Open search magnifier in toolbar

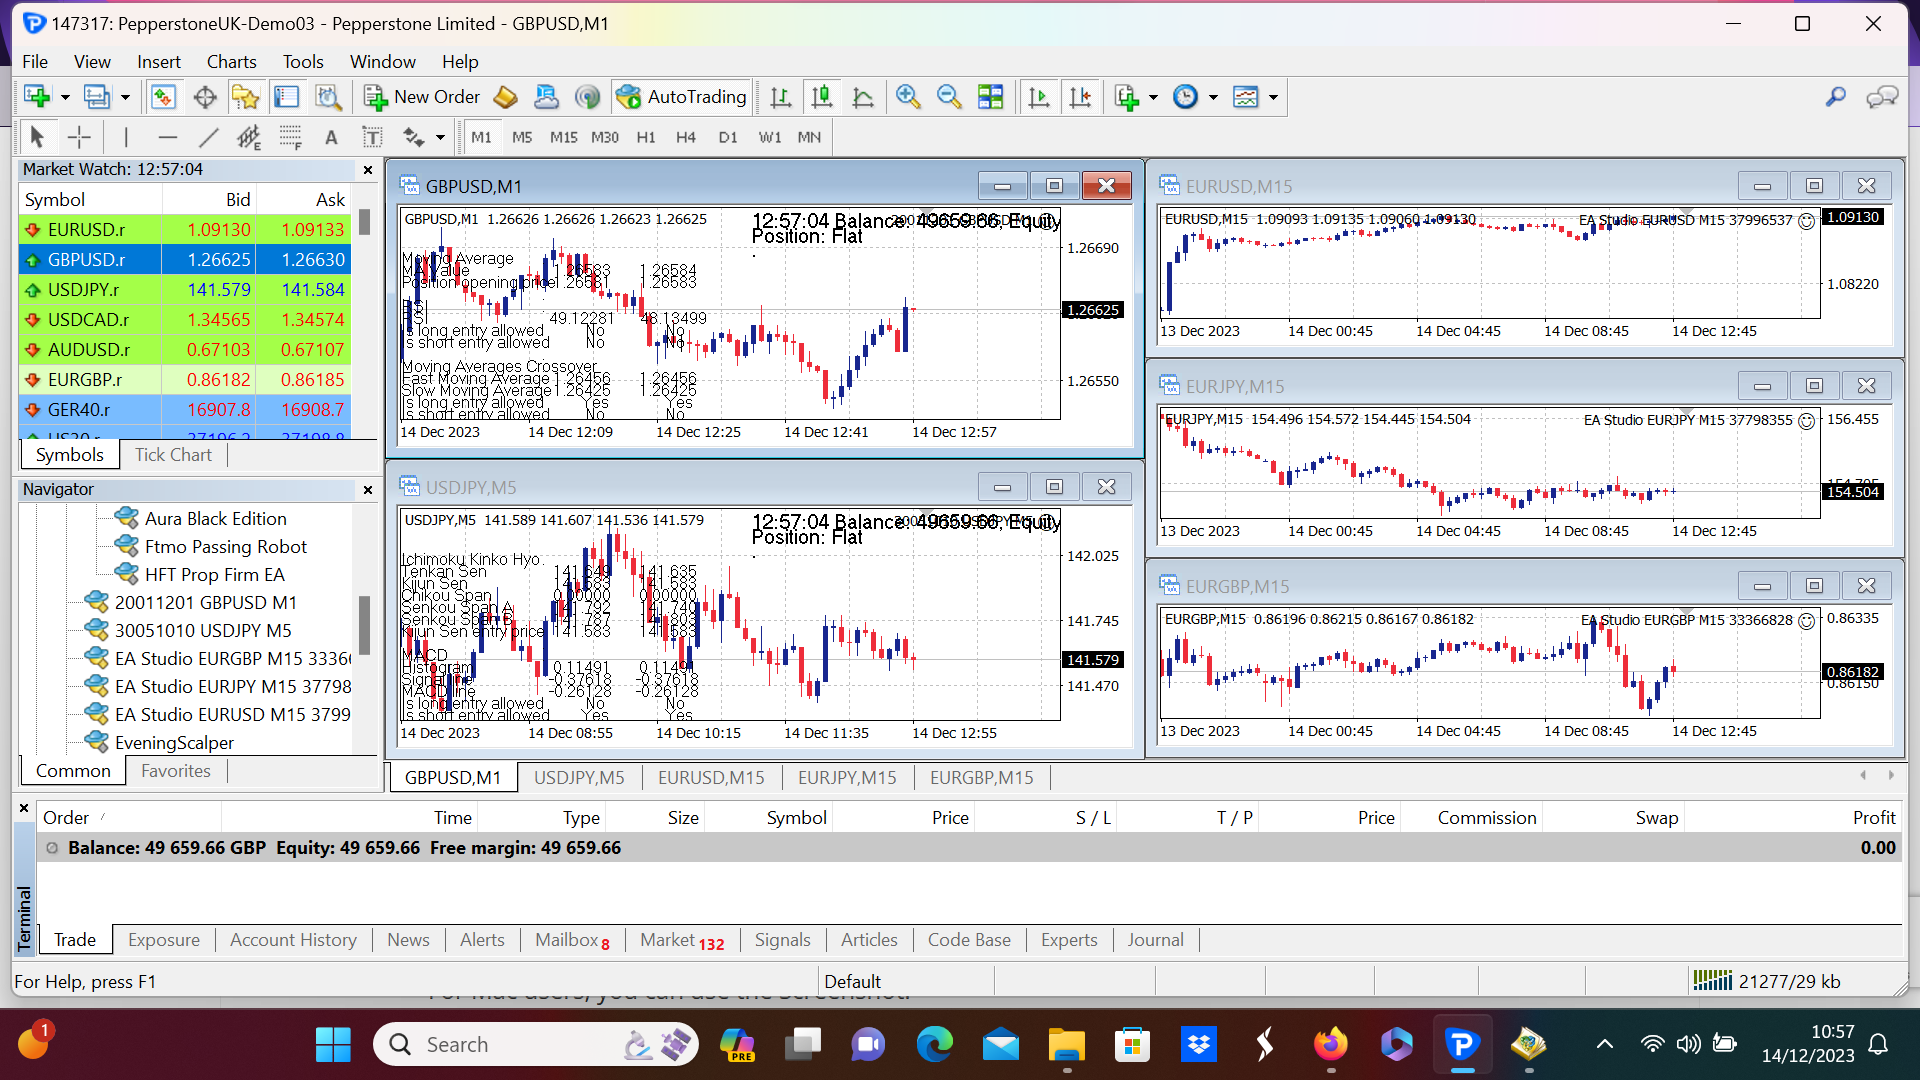(1835, 97)
